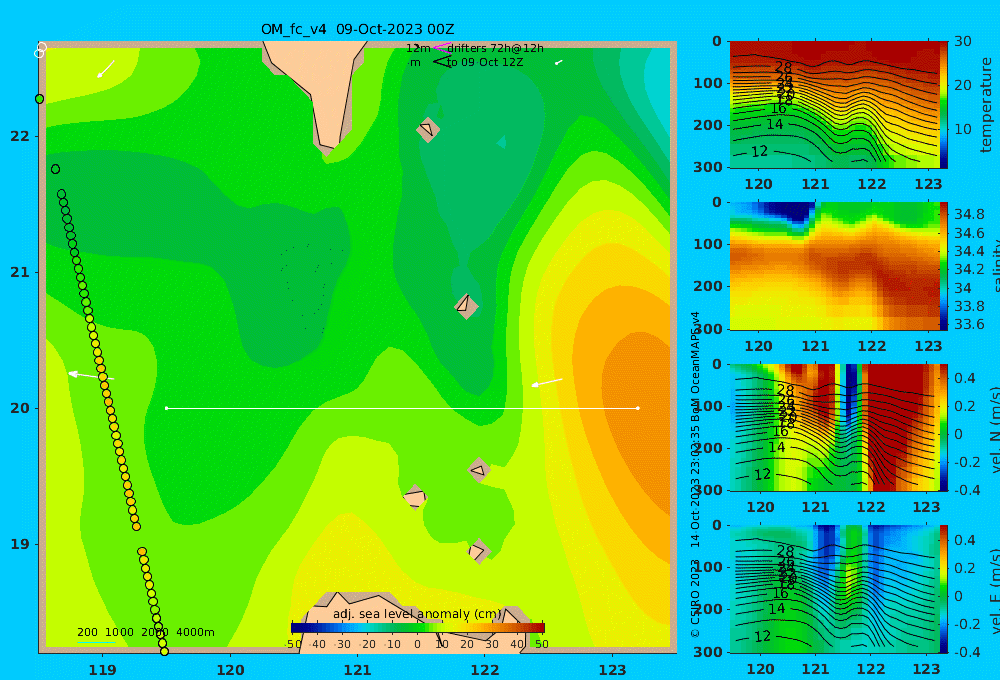The height and width of the screenshot is (680, 1000).
Task: Click the salinity colorbar
Action: point(944,266)
